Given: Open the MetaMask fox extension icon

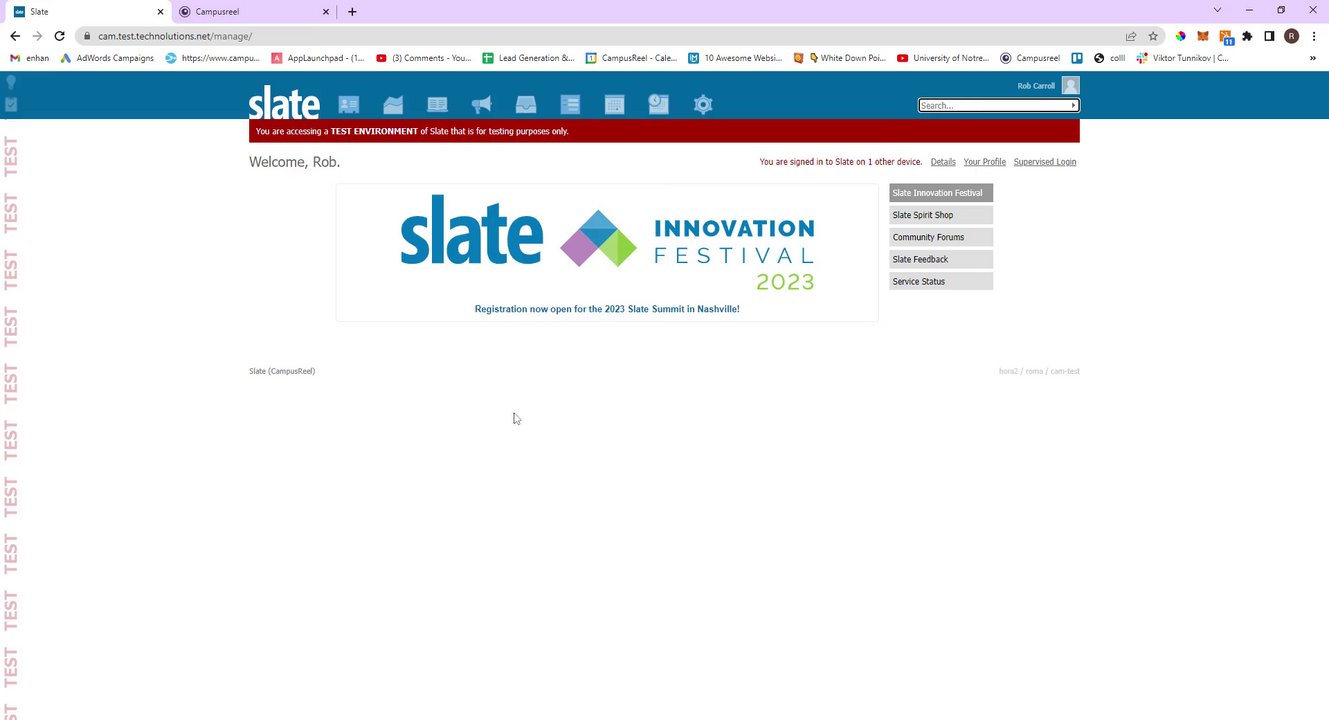Looking at the screenshot, I should (x=1203, y=36).
